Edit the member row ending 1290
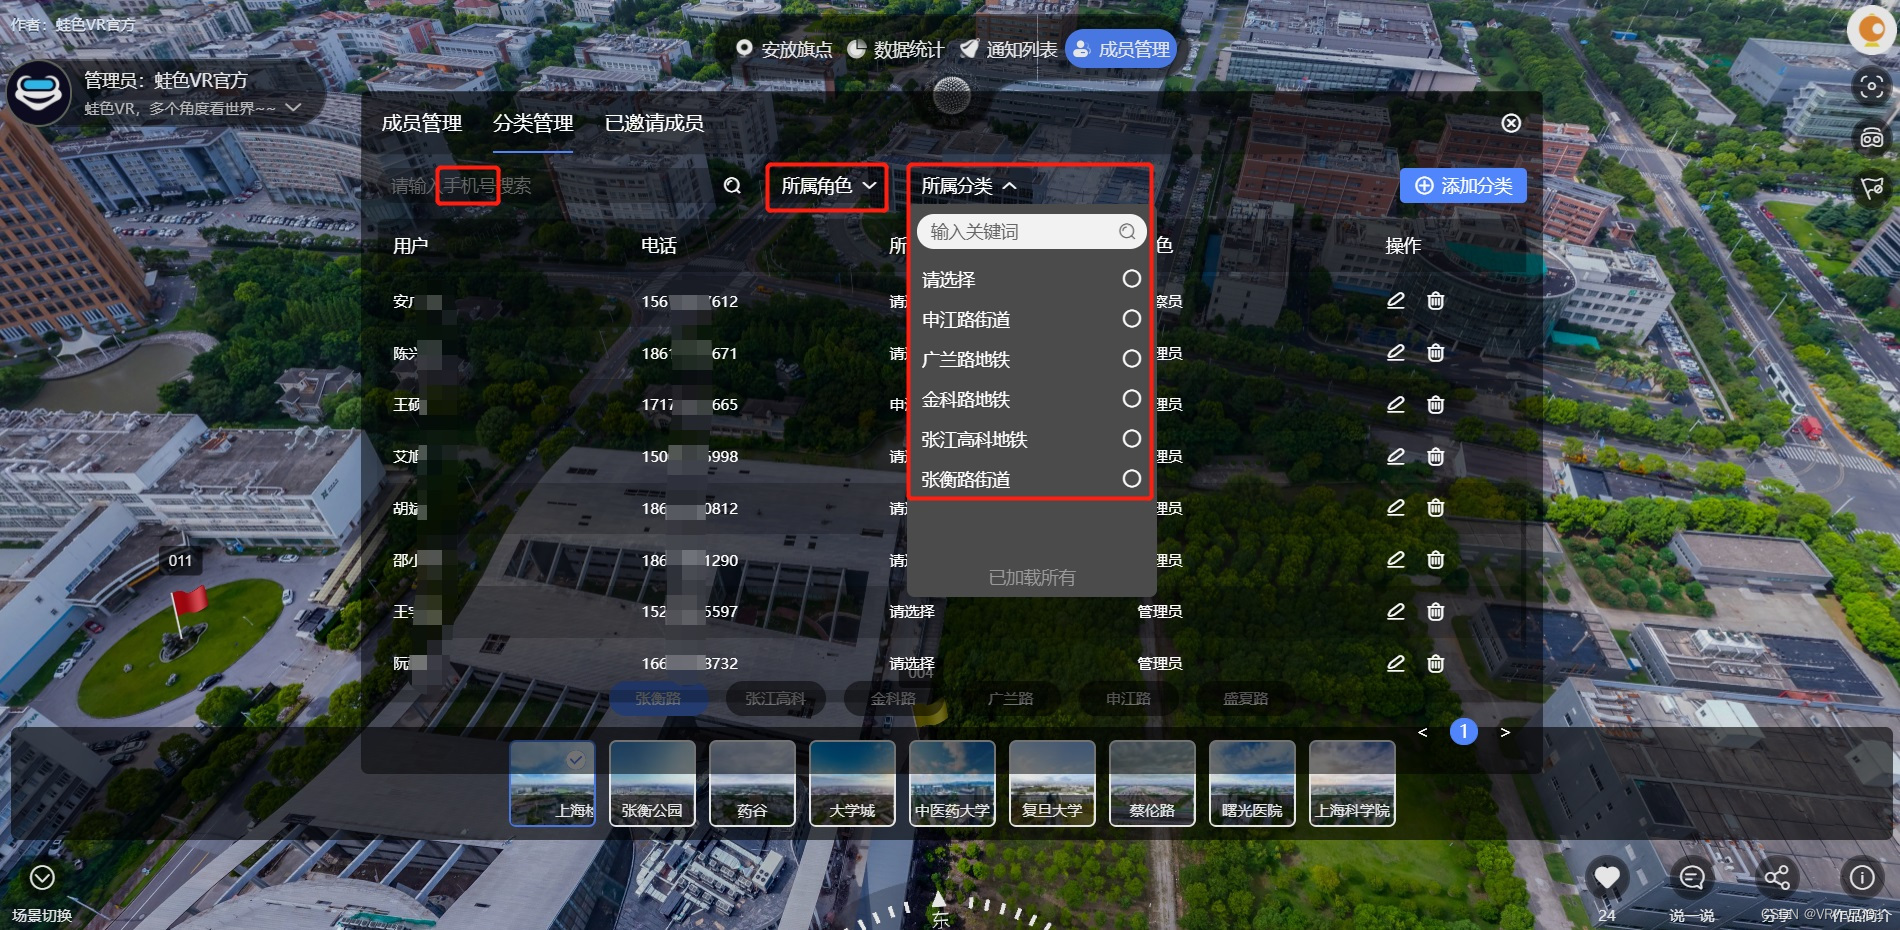Image resolution: width=1900 pixels, height=930 pixels. click(1396, 560)
